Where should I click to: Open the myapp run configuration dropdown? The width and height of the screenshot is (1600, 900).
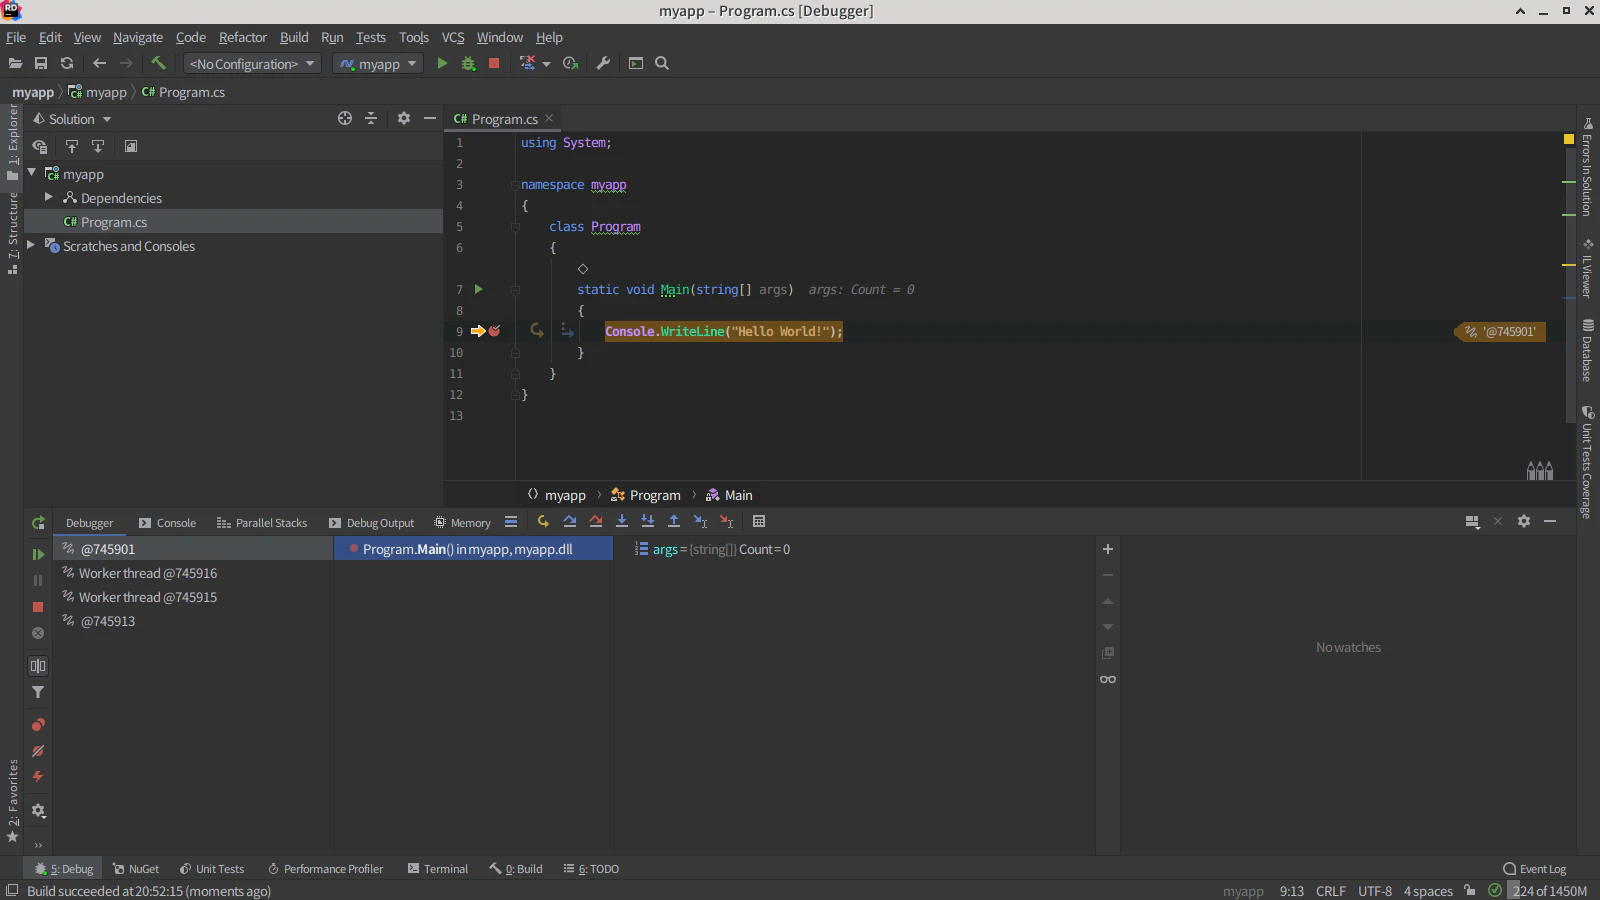pyautogui.click(x=378, y=64)
